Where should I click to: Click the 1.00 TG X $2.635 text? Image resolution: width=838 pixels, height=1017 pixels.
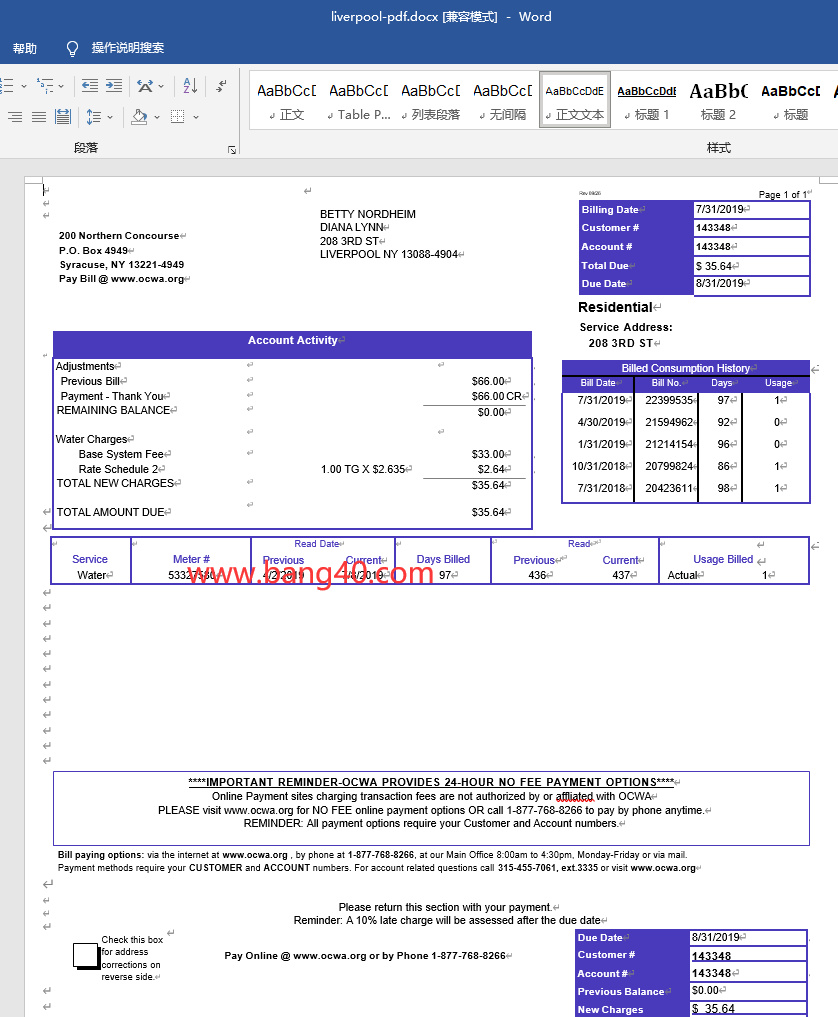click(363, 469)
